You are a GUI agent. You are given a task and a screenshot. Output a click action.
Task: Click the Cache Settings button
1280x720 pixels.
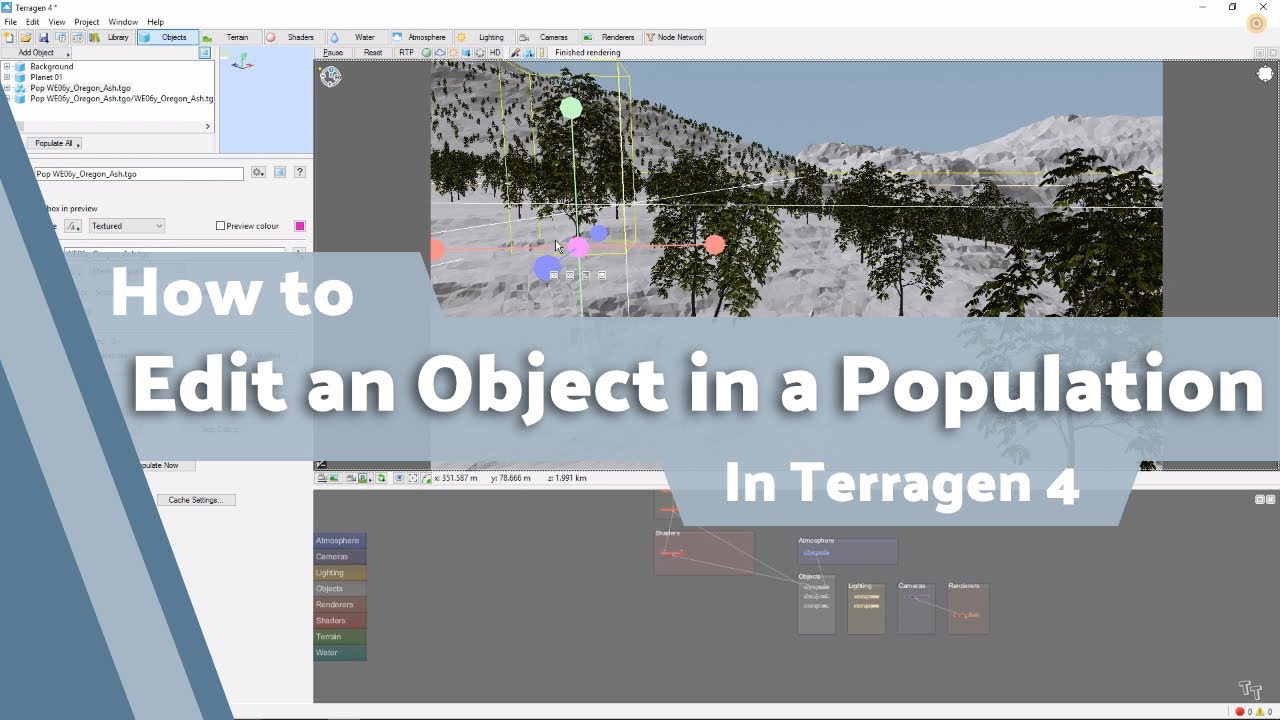pos(196,500)
